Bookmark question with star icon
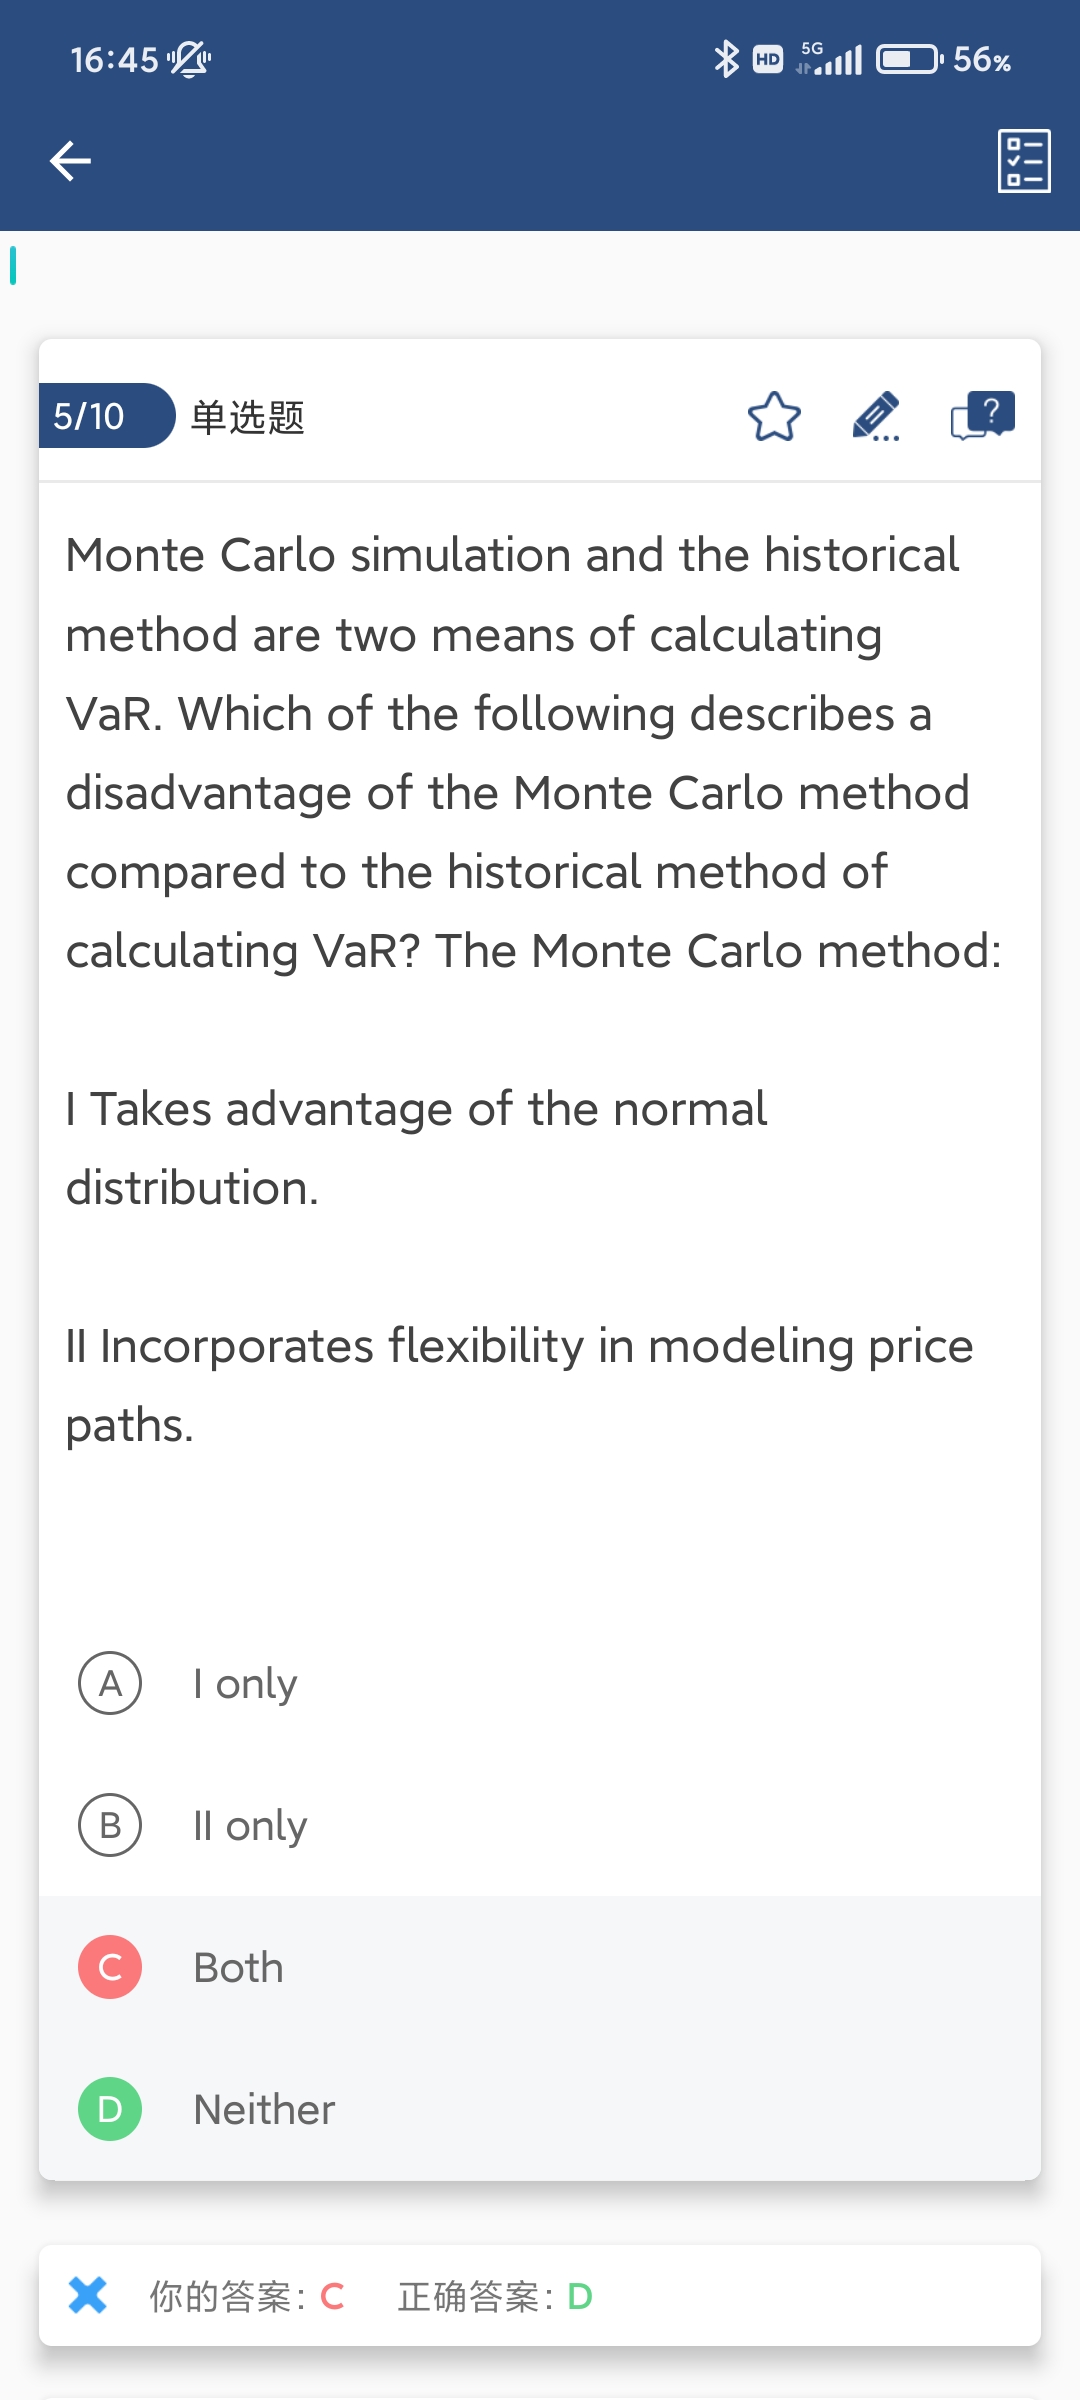Viewport: 1080px width, 2400px height. (774, 417)
